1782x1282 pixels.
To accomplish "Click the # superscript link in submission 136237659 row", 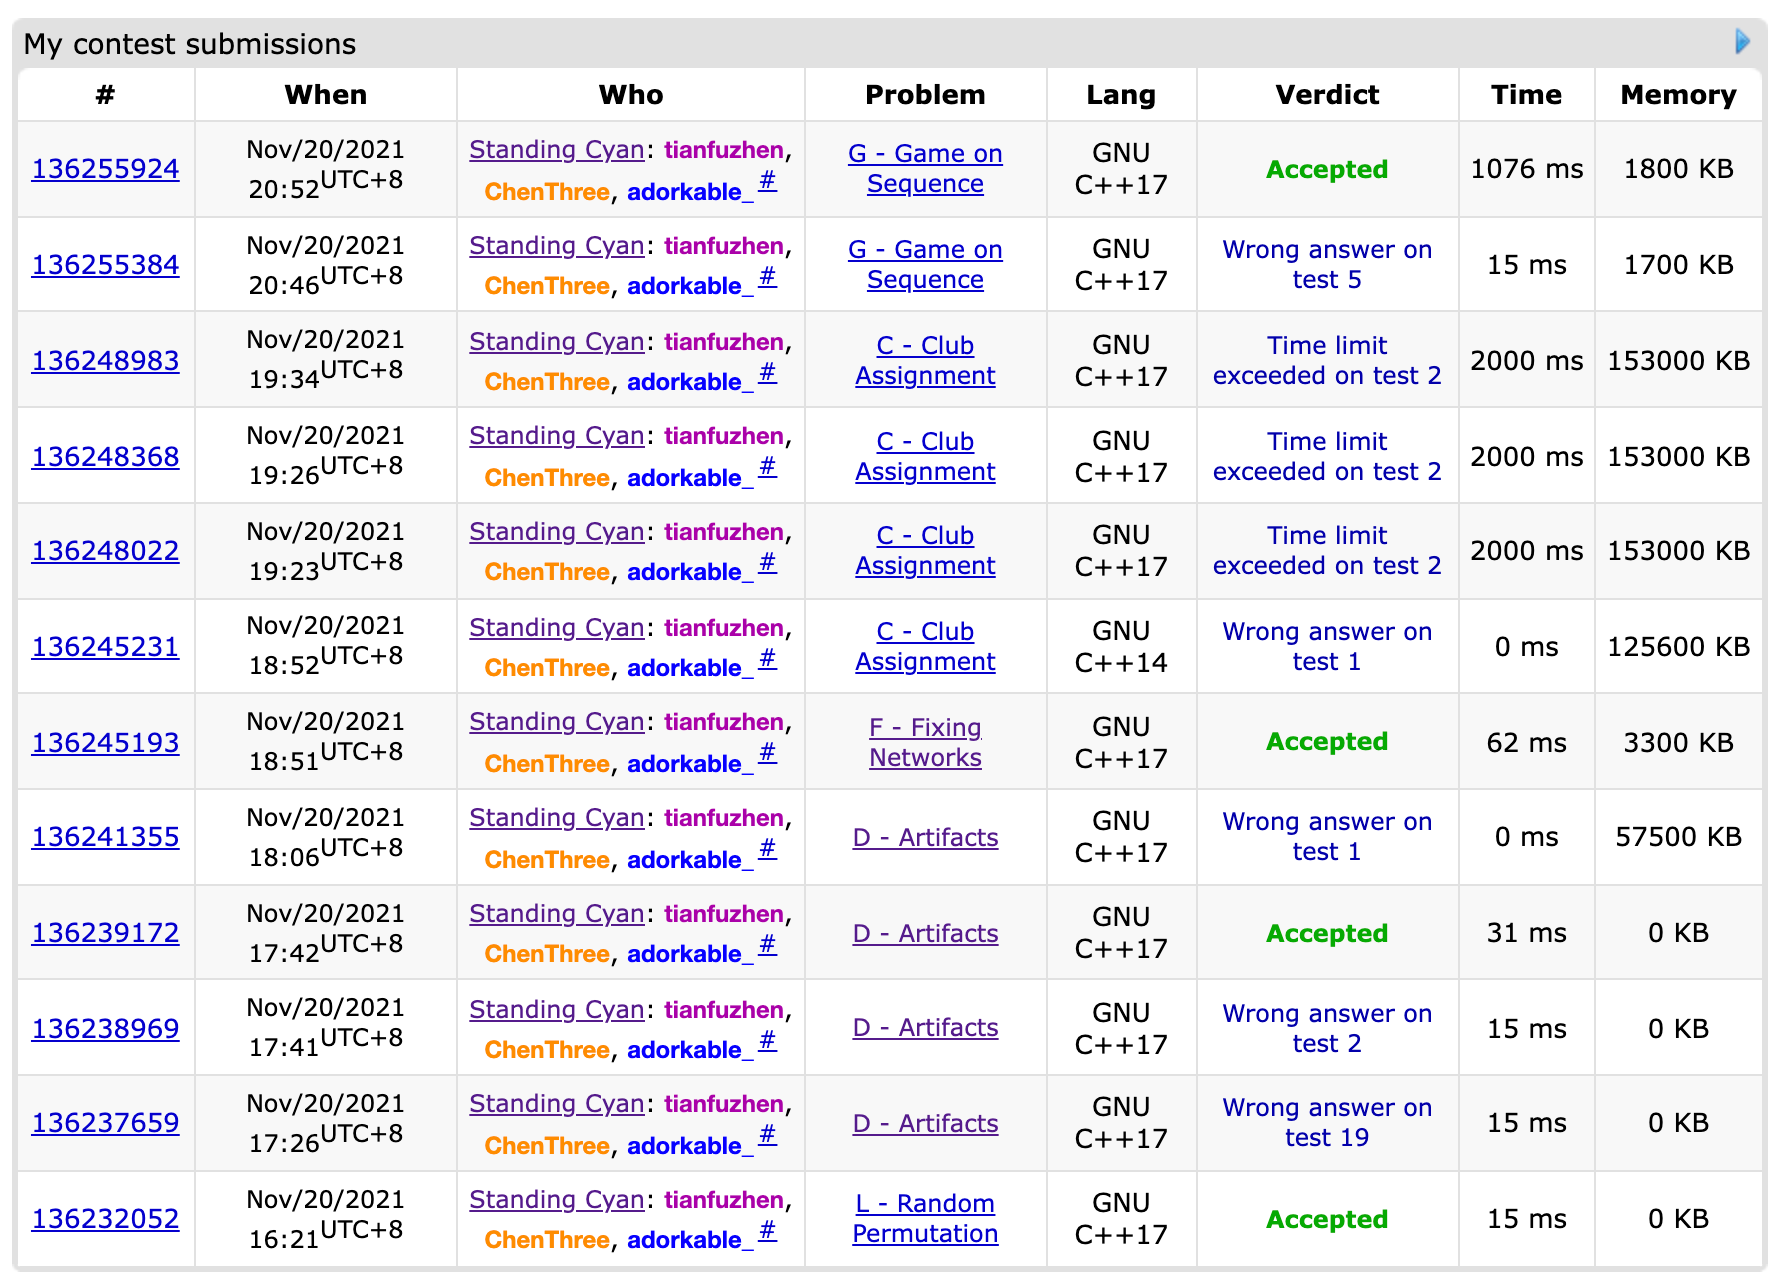I will 767,1135.
